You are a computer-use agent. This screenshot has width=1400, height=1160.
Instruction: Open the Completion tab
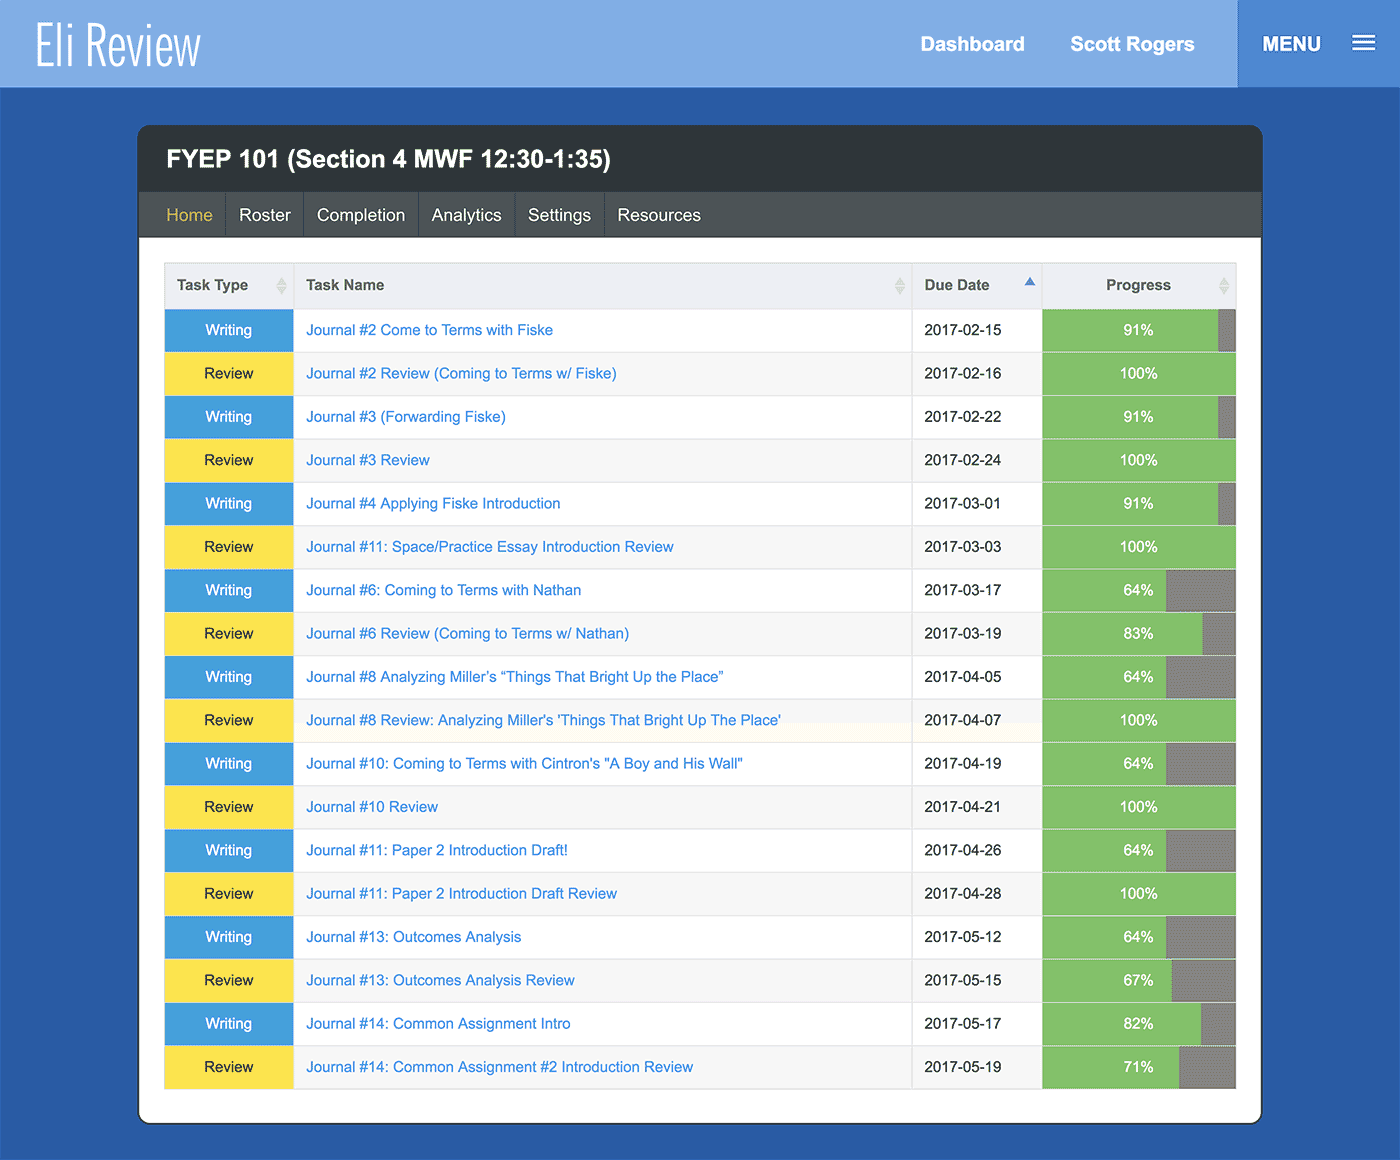coord(361,215)
